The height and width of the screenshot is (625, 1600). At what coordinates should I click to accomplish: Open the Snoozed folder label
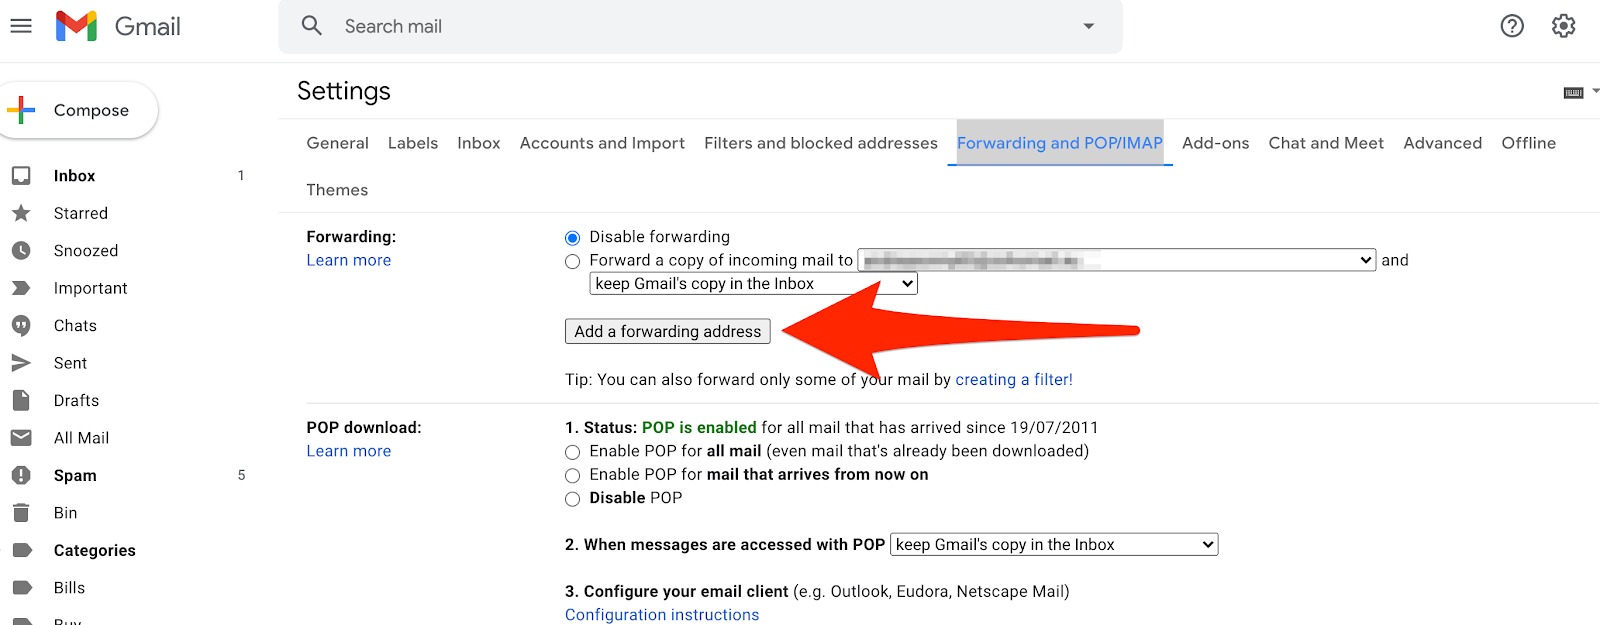point(86,251)
